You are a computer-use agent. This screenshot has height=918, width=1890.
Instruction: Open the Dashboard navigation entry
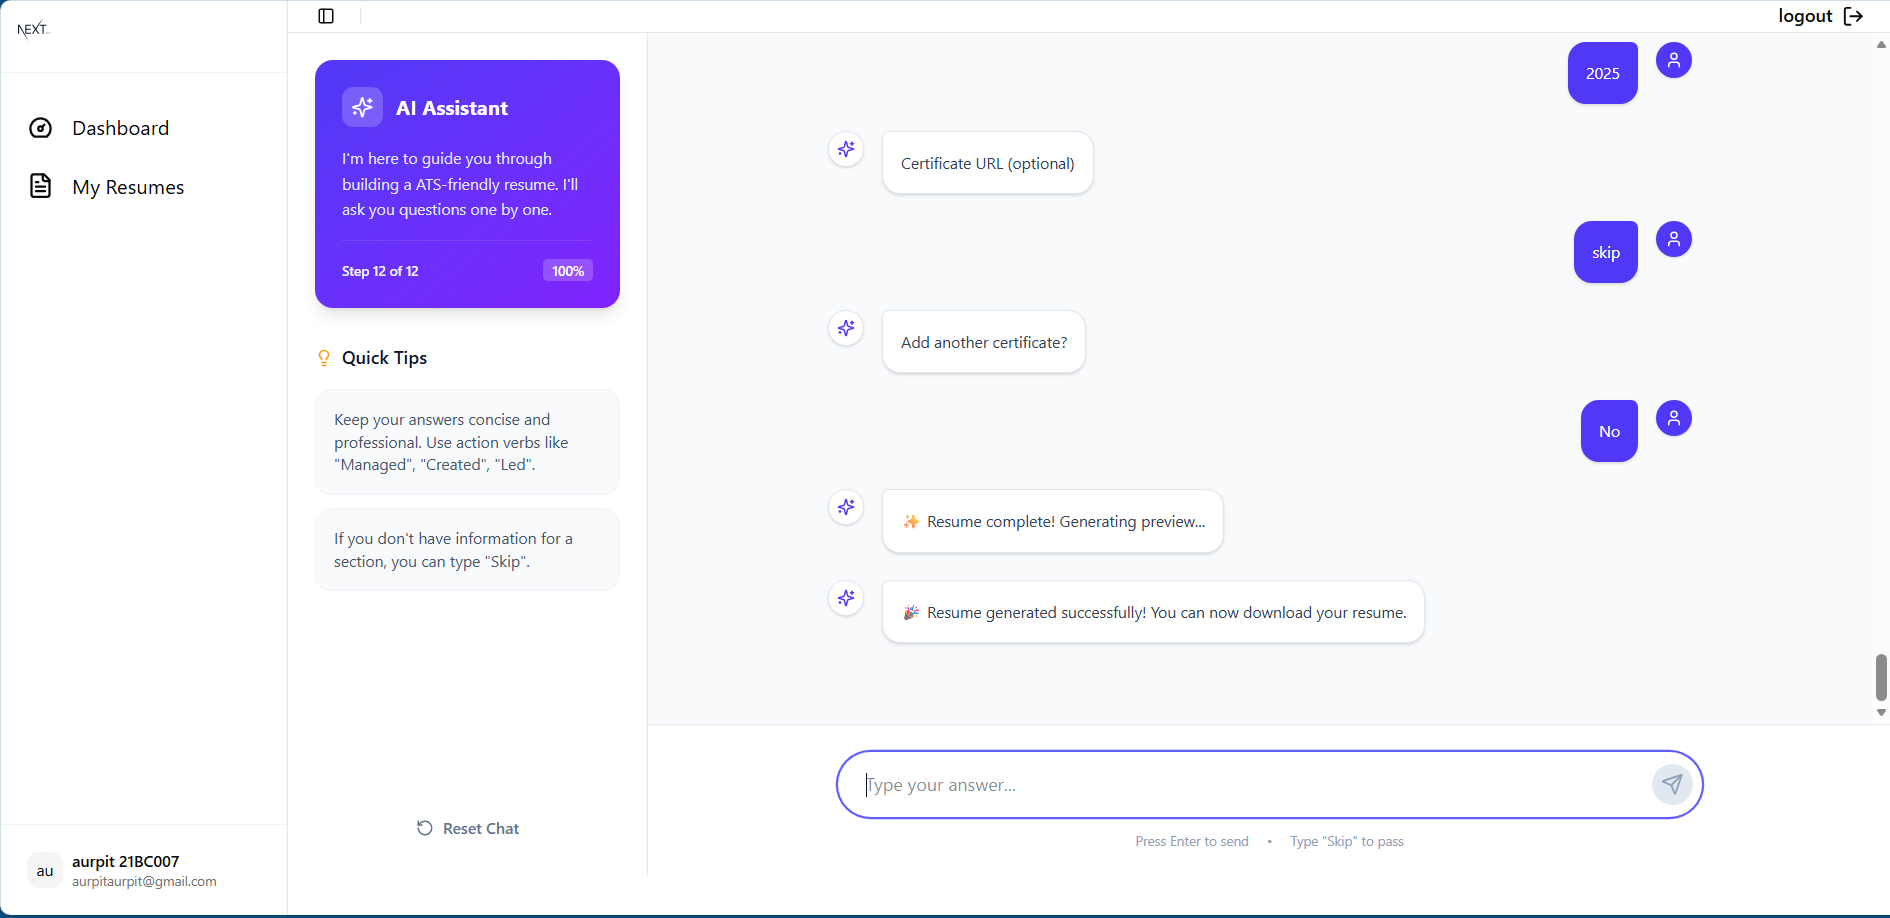[120, 128]
